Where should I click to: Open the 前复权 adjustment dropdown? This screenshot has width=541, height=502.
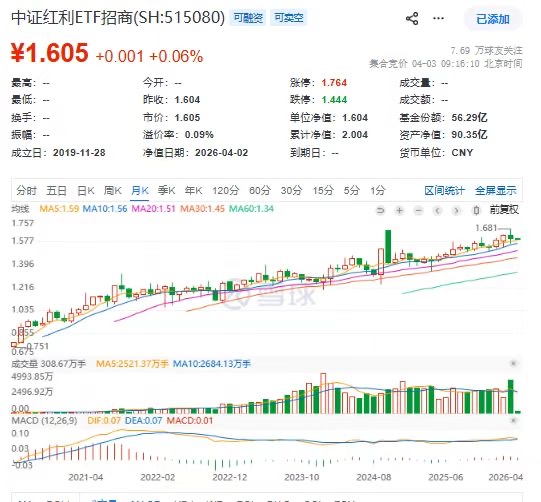pyautogui.click(x=504, y=209)
